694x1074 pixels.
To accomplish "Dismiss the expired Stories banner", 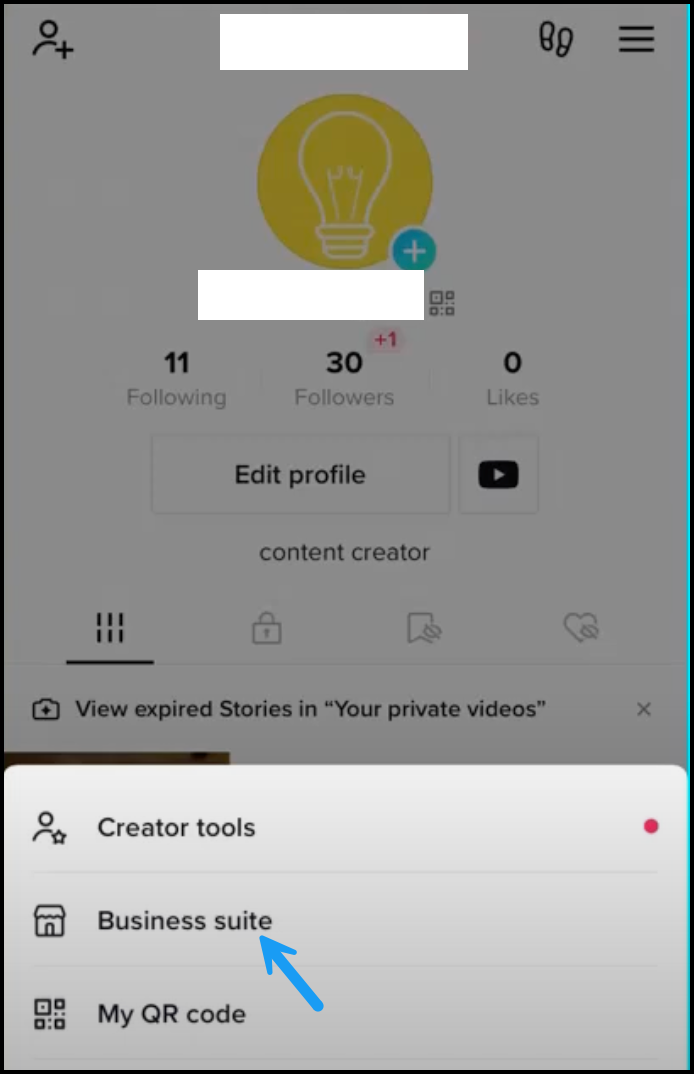I will [x=643, y=709].
